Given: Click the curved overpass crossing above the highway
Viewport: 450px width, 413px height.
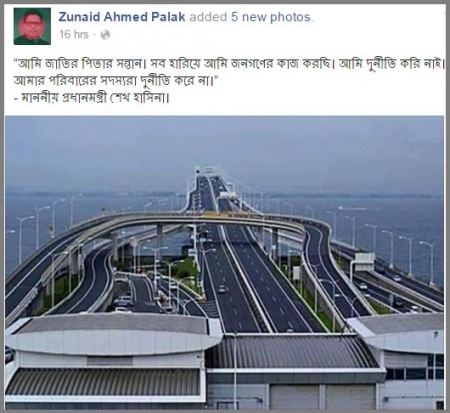Looking at the screenshot, I should tap(187, 219).
